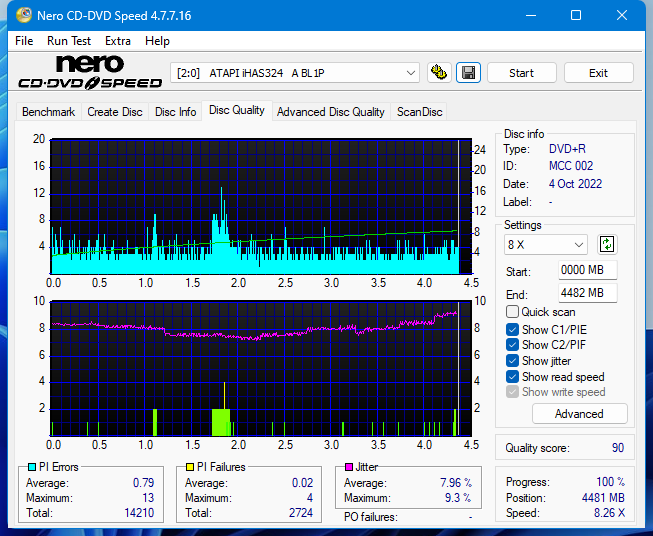
Task: Toggle Show jitter checkbox
Action: [x=512, y=361]
